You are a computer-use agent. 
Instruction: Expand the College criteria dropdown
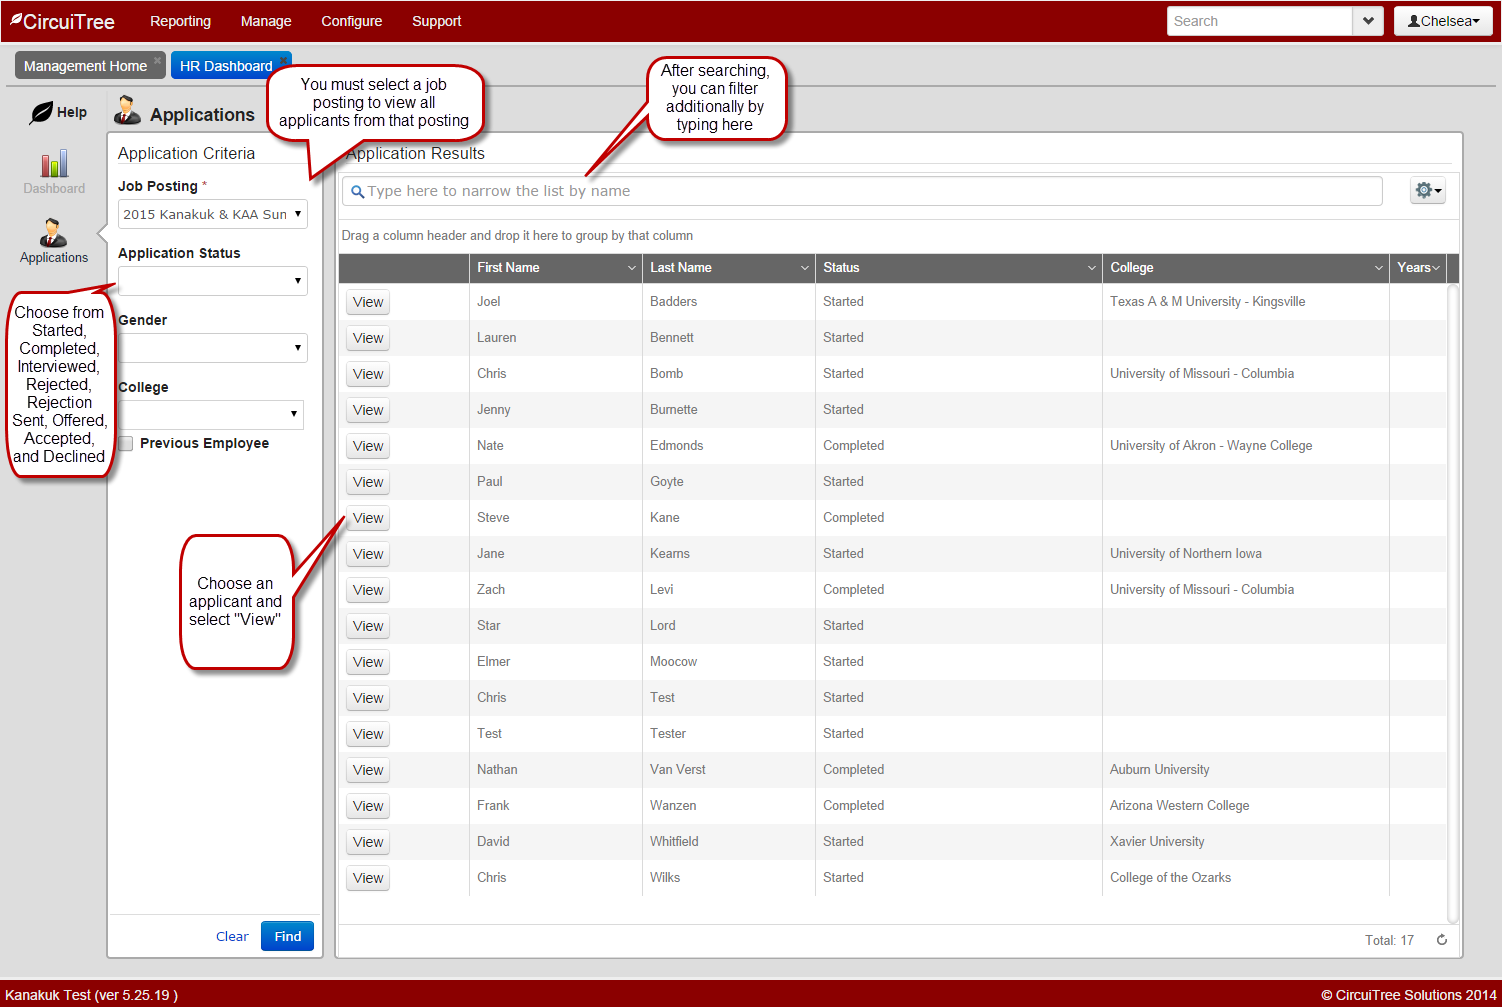210,414
